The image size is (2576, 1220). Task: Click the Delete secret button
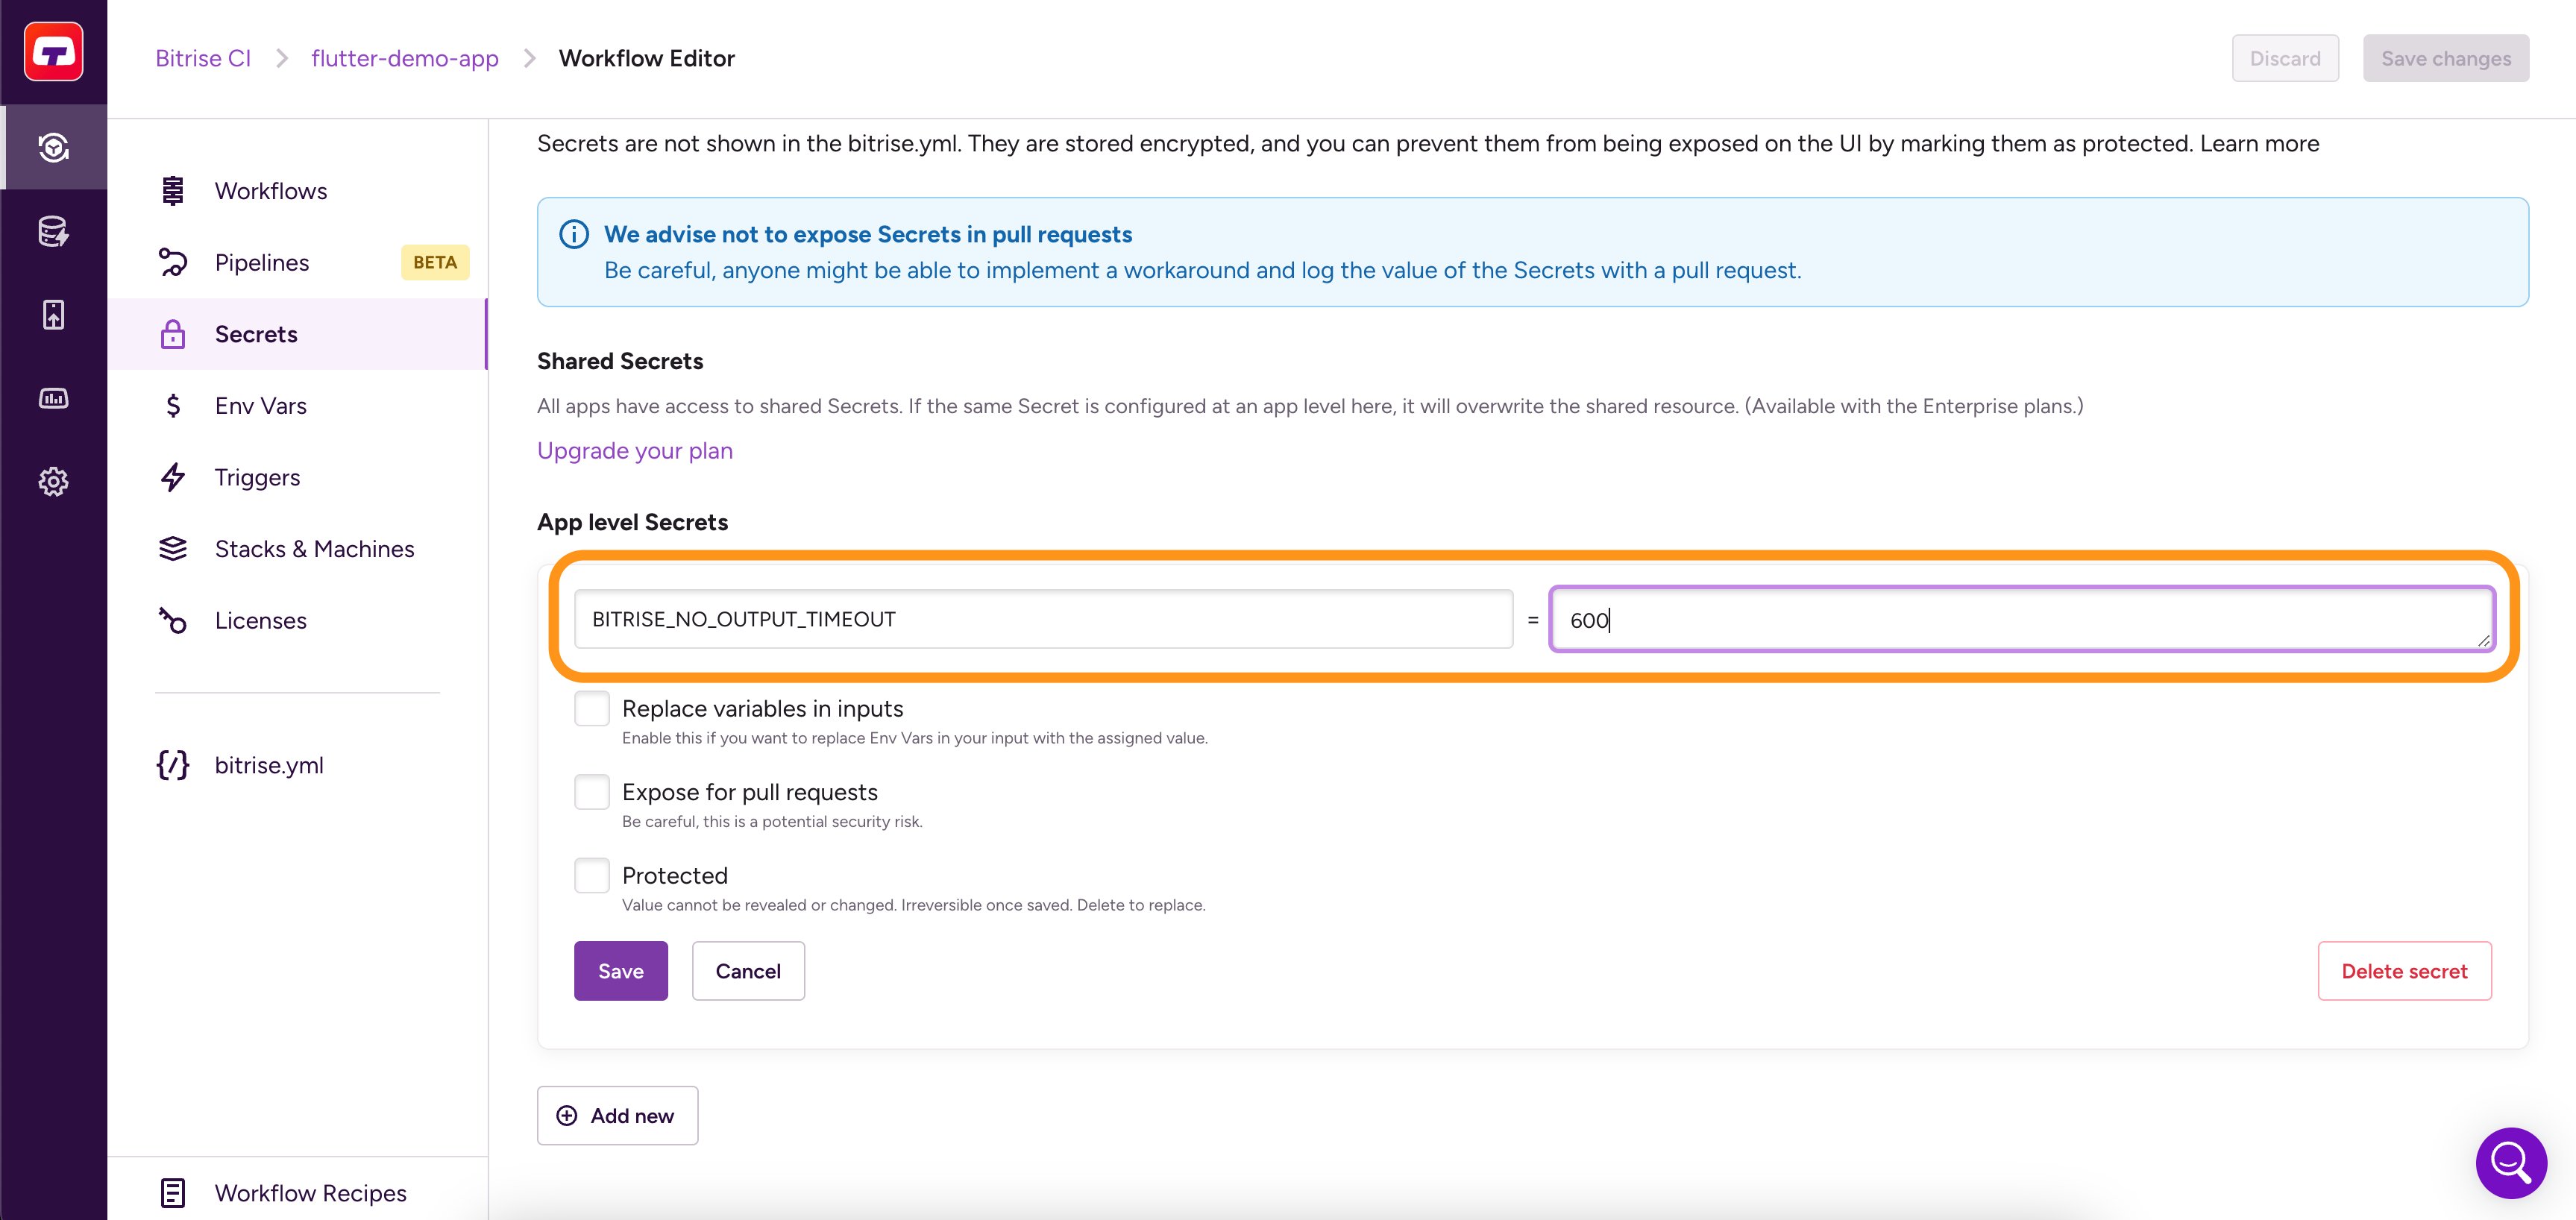[2404, 971]
